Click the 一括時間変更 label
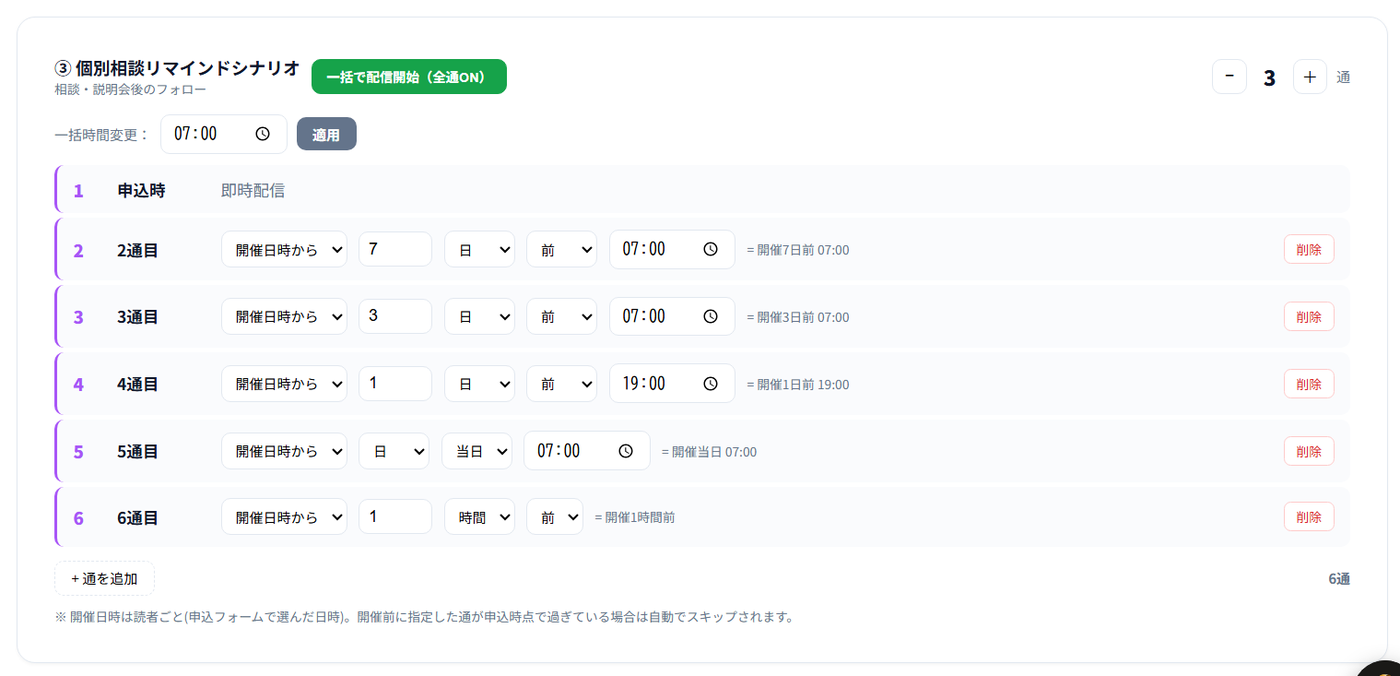The width and height of the screenshot is (1400, 676). [102, 135]
